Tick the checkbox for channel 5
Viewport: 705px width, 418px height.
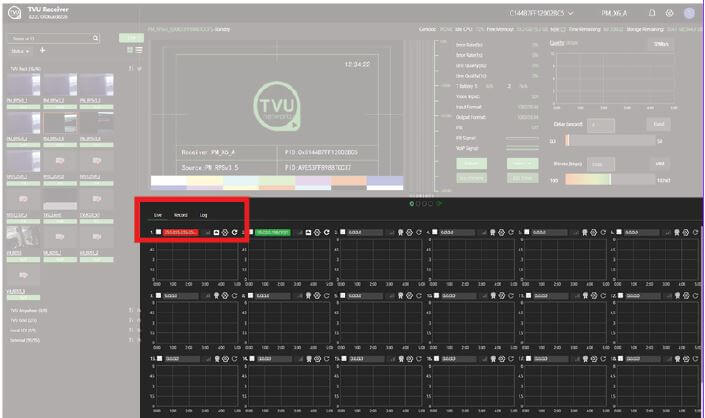coord(527,232)
